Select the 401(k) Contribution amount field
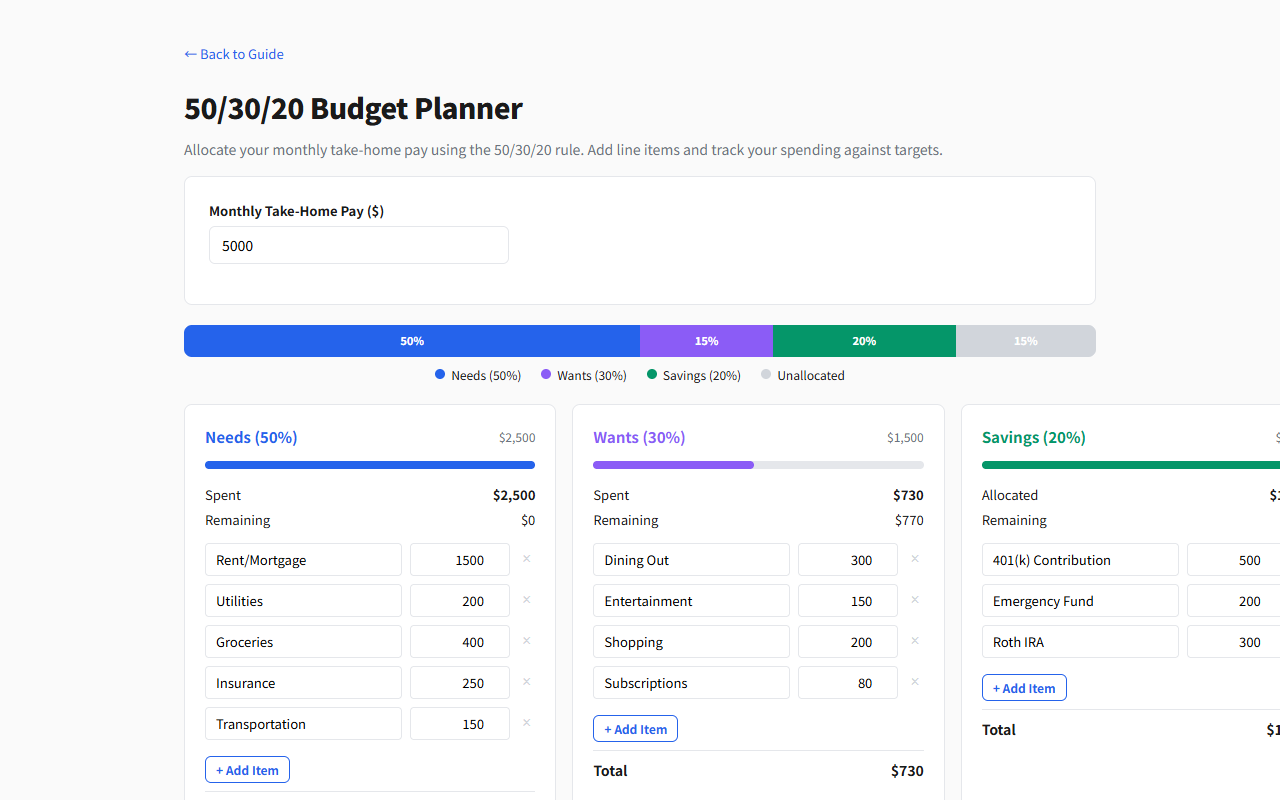The width and height of the screenshot is (1280, 800). [x=1240, y=559]
